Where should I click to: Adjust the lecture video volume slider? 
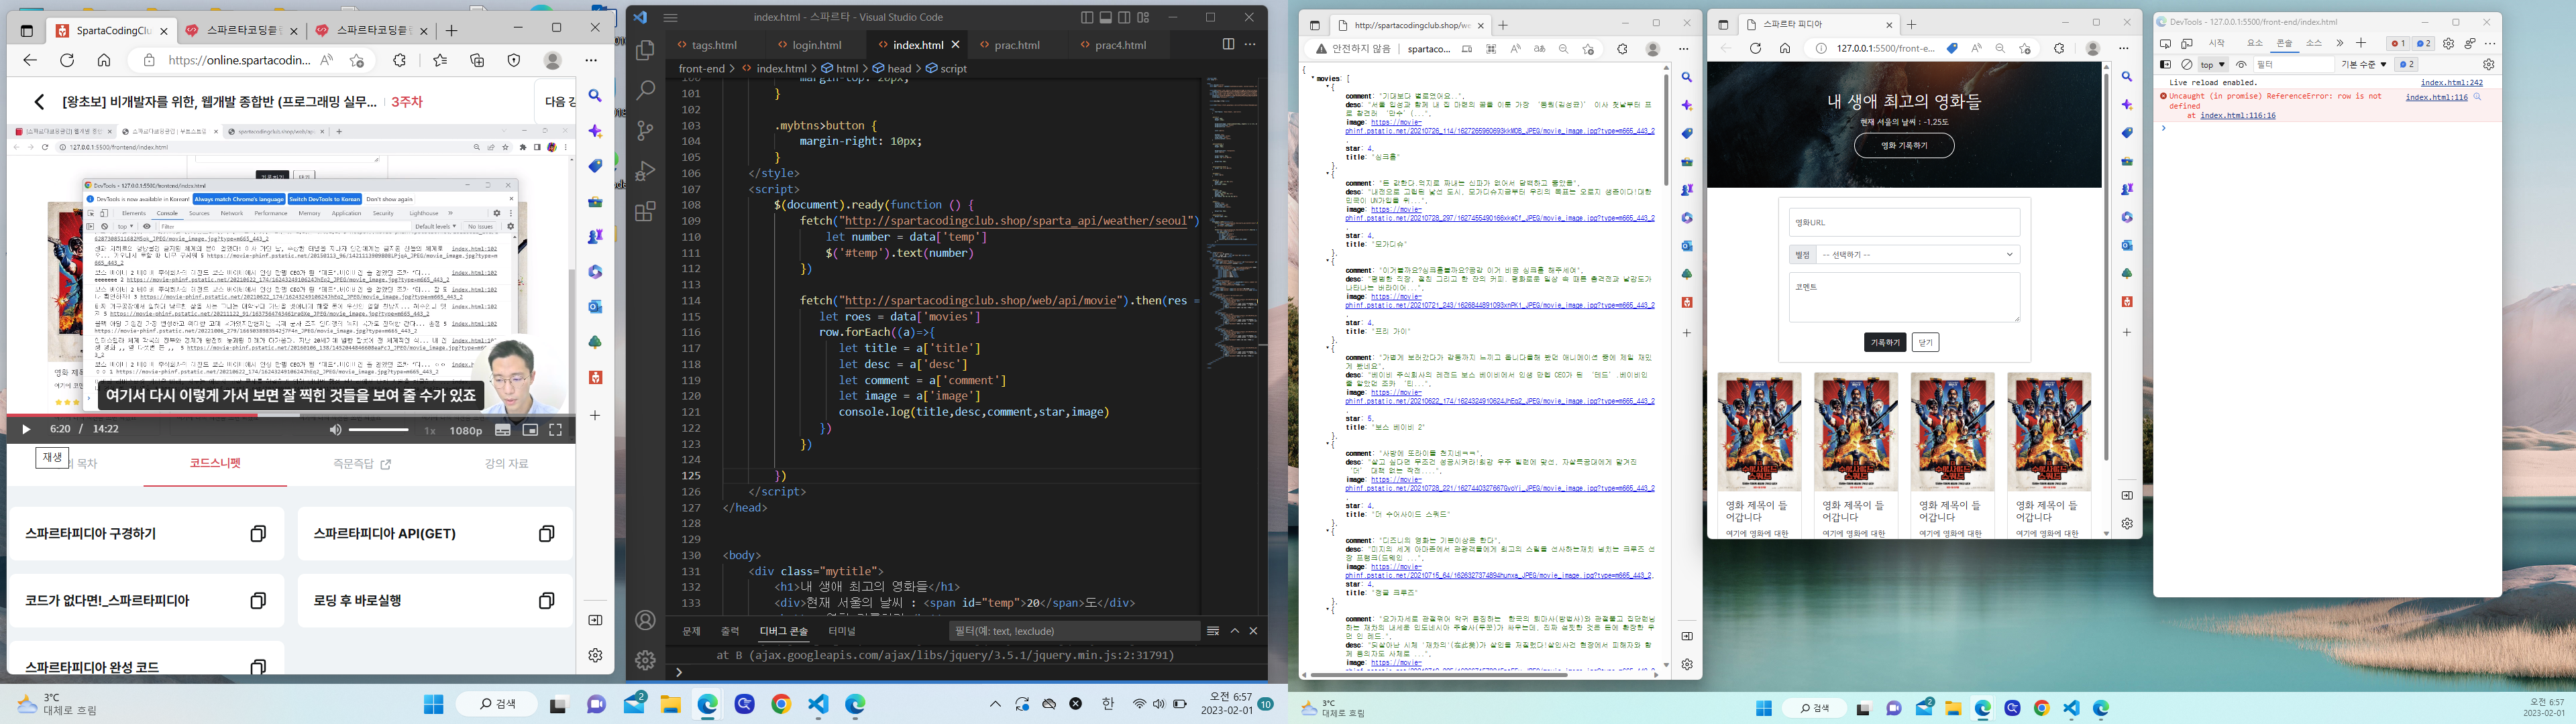click(x=379, y=430)
